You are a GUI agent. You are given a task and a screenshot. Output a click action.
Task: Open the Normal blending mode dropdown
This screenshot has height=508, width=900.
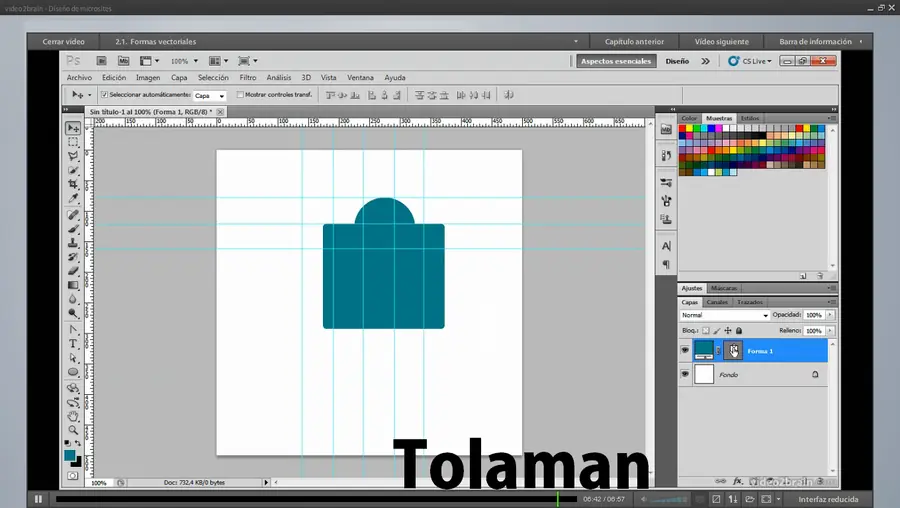tap(724, 315)
